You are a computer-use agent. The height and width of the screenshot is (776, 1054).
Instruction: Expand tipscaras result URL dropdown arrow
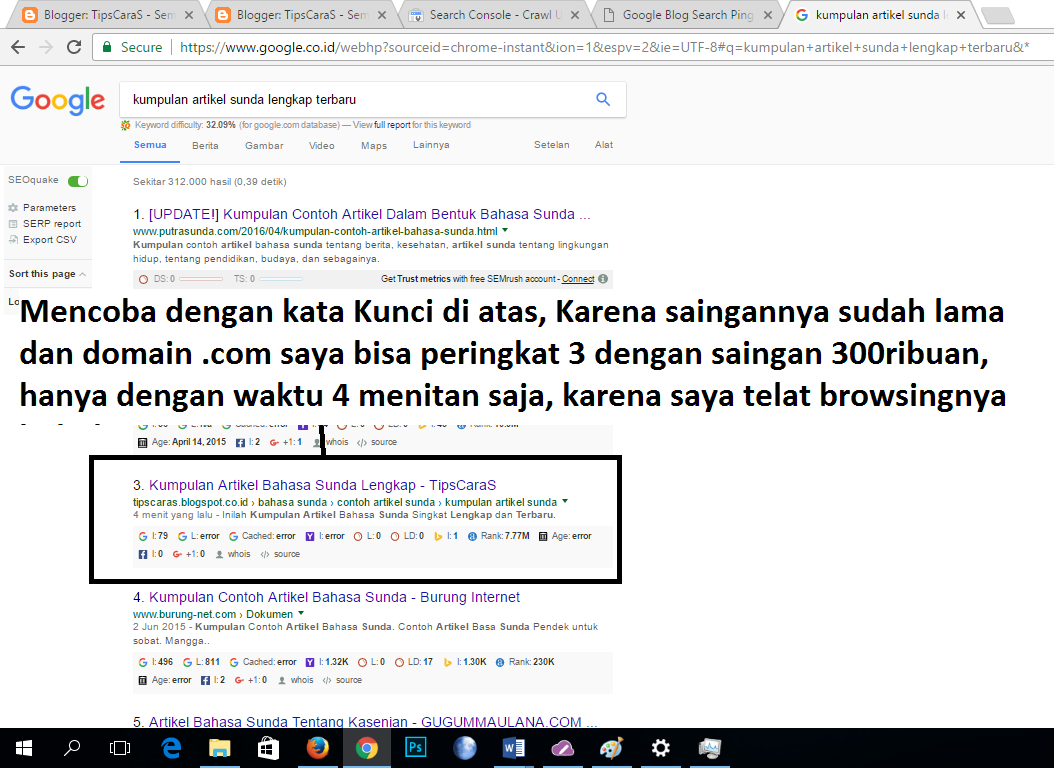coord(565,502)
